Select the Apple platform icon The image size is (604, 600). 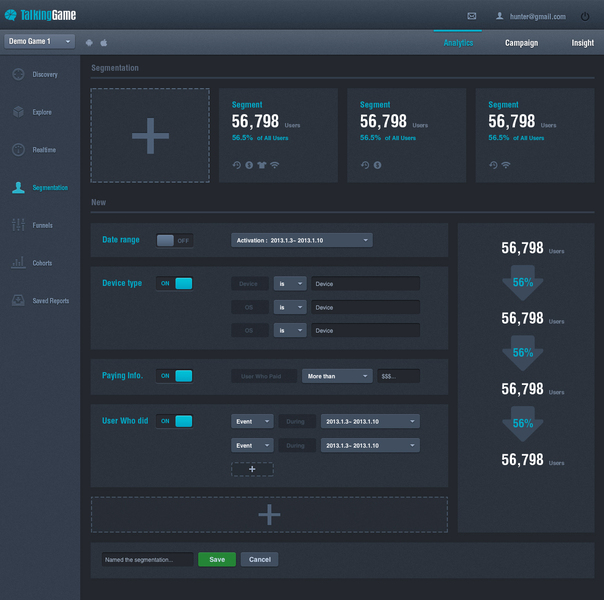click(x=104, y=42)
